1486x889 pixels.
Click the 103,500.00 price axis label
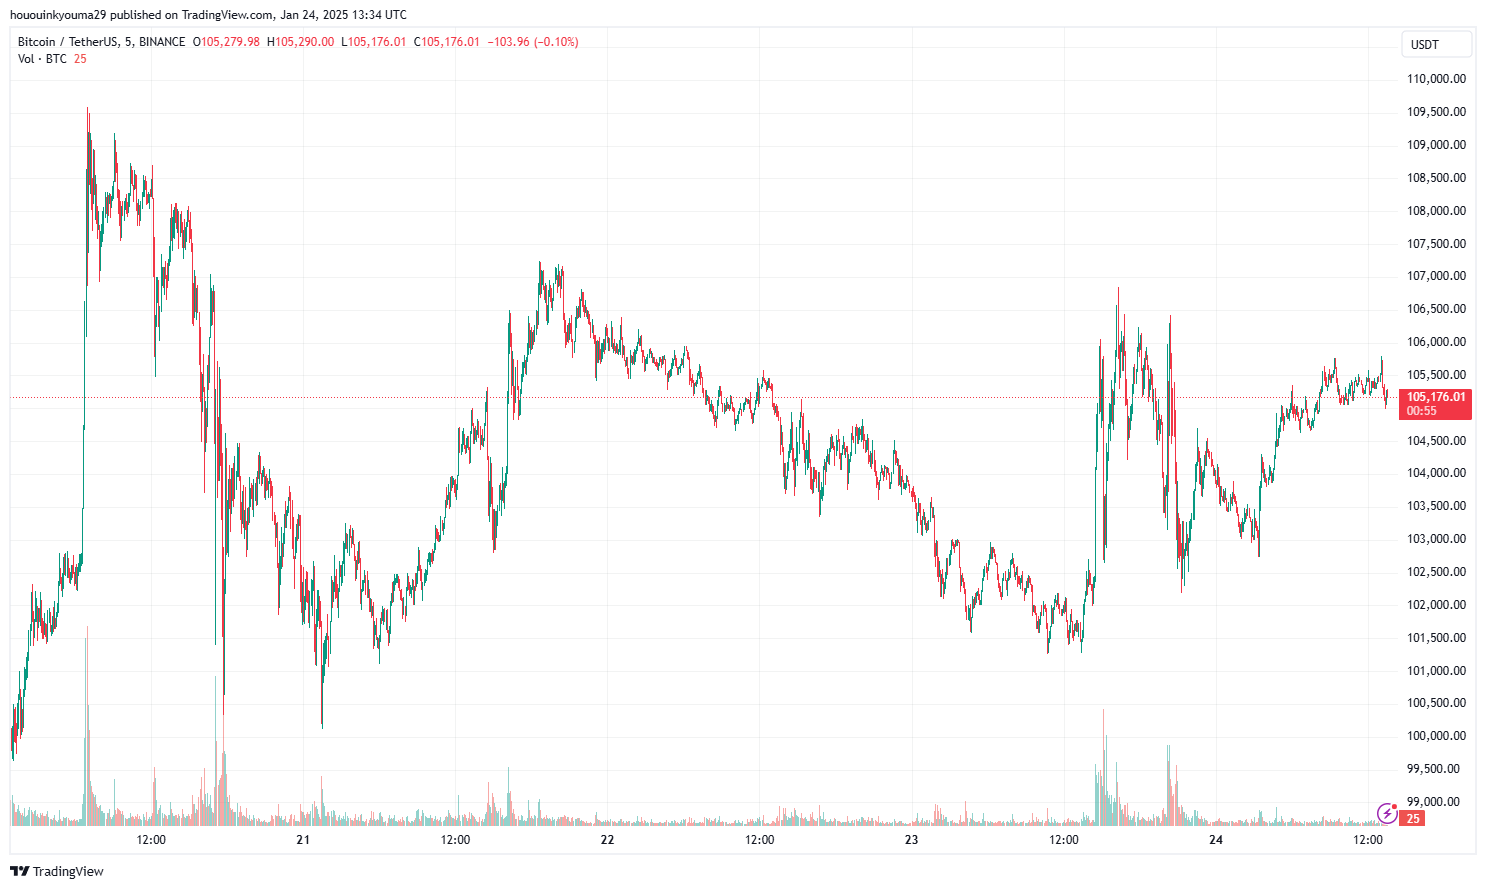1436,506
